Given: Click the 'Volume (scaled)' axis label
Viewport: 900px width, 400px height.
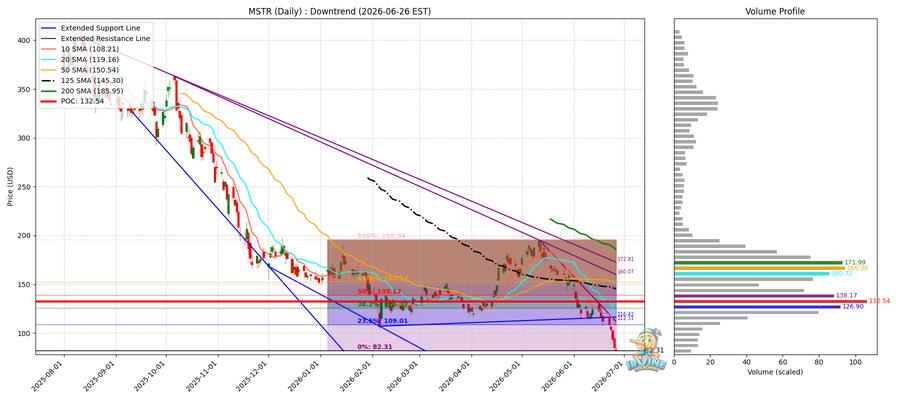Looking at the screenshot, I should tap(775, 372).
